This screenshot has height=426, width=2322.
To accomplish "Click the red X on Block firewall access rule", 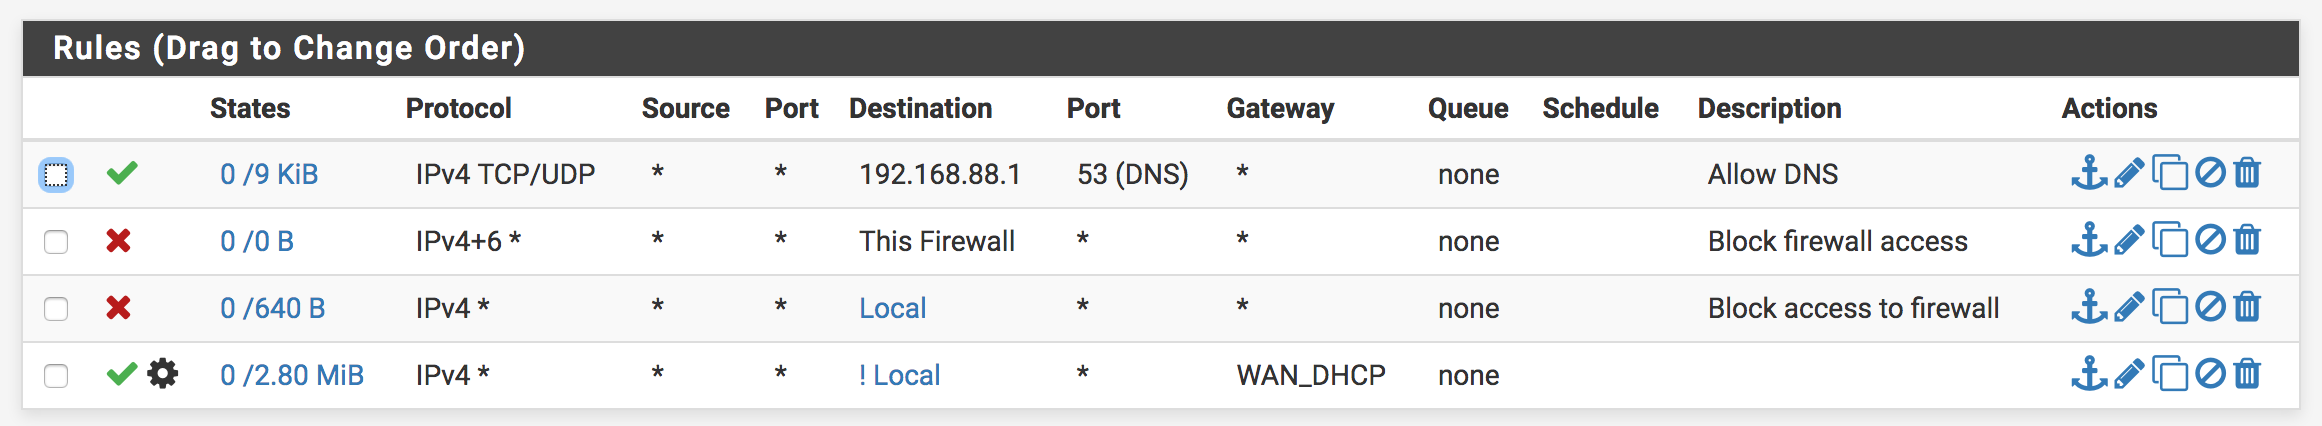I will click(x=119, y=240).
